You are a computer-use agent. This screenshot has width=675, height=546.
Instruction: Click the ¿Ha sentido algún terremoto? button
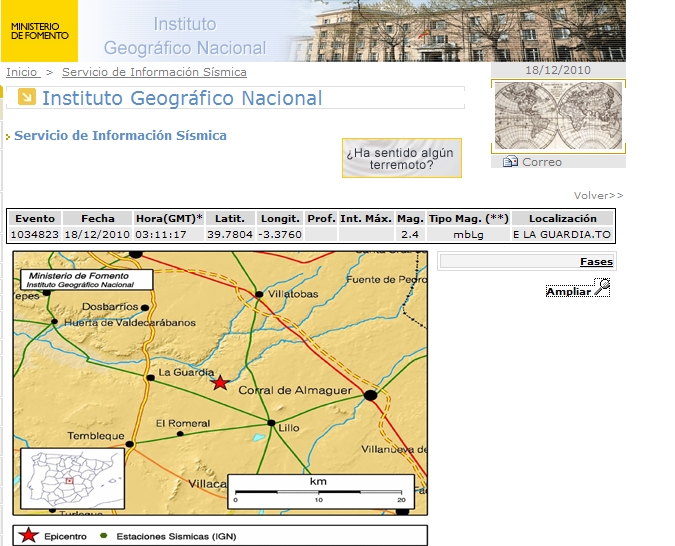402,158
